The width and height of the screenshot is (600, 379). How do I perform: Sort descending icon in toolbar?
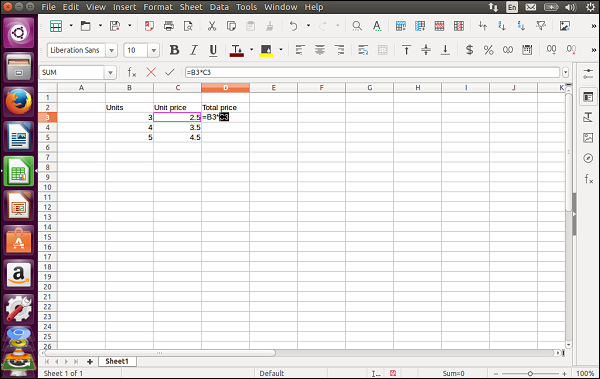click(x=521, y=26)
